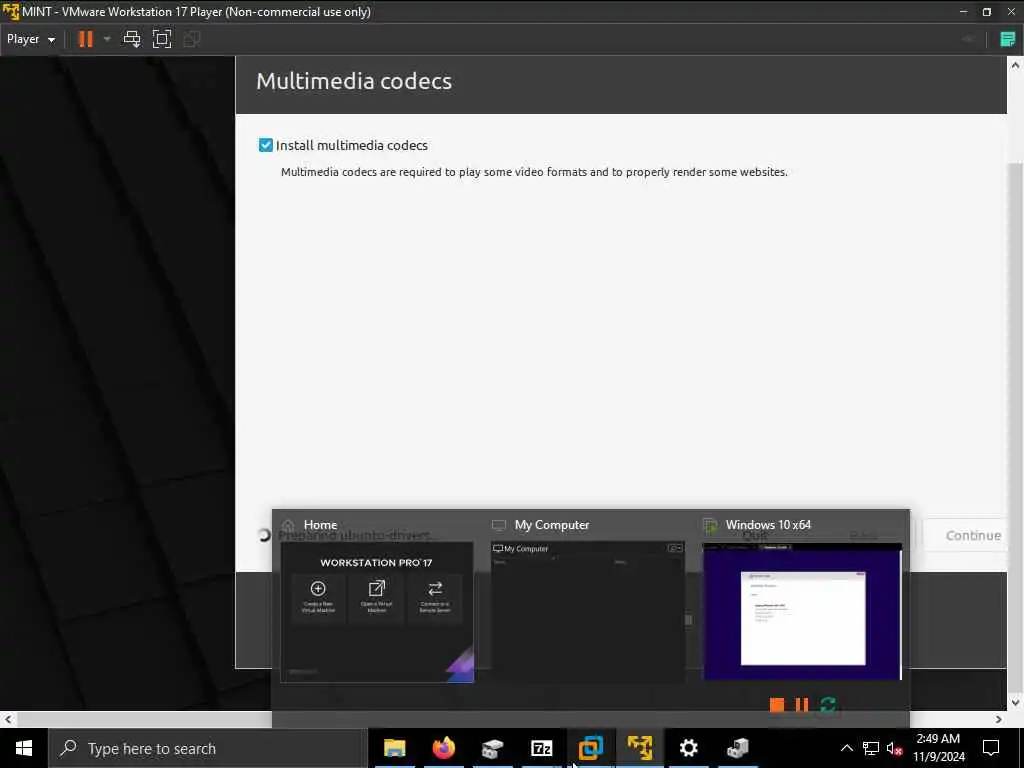Open the clock showing 2:49 AM
Screen dimensions: 1024x768
(938, 748)
